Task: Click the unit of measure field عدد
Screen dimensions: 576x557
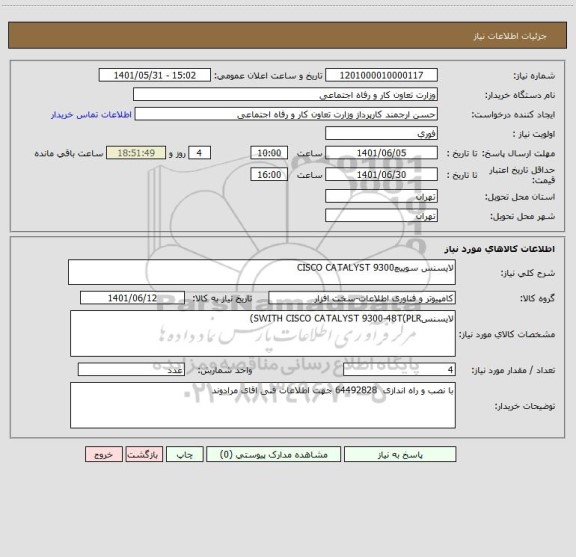Action: point(131,370)
